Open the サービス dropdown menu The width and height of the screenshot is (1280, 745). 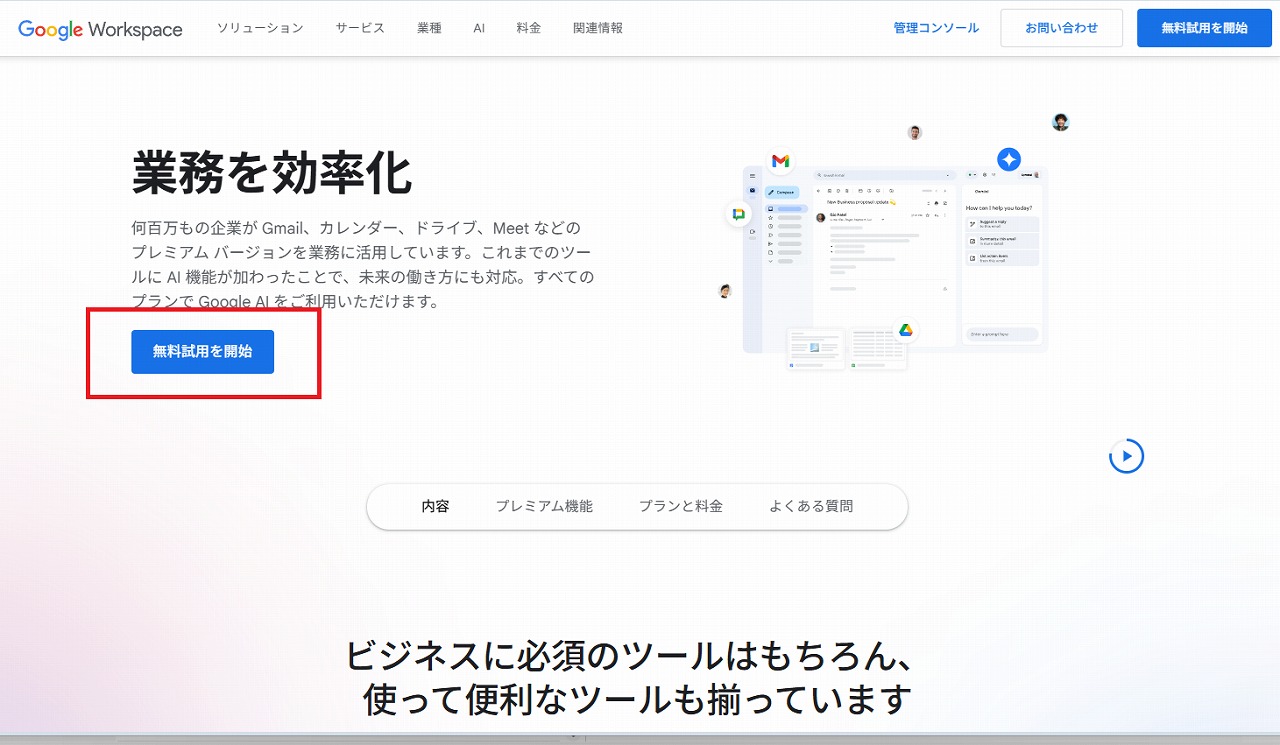tap(360, 28)
